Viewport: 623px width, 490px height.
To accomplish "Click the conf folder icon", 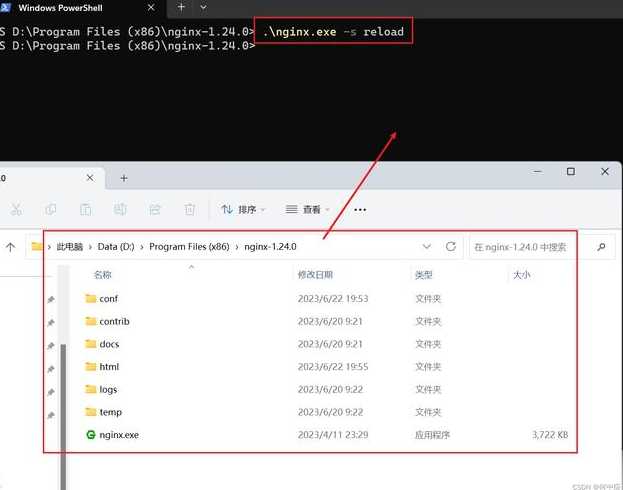I will coord(91,298).
